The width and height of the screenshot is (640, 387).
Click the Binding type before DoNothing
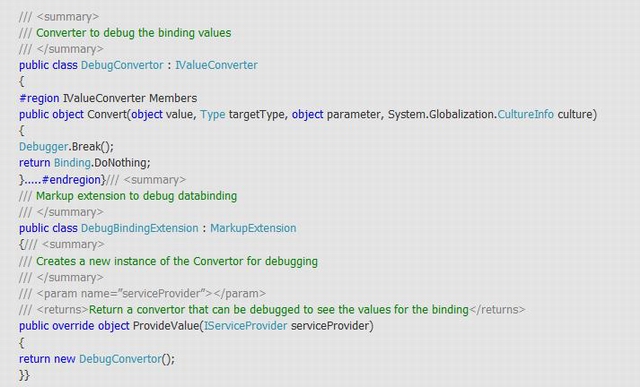(x=72, y=163)
